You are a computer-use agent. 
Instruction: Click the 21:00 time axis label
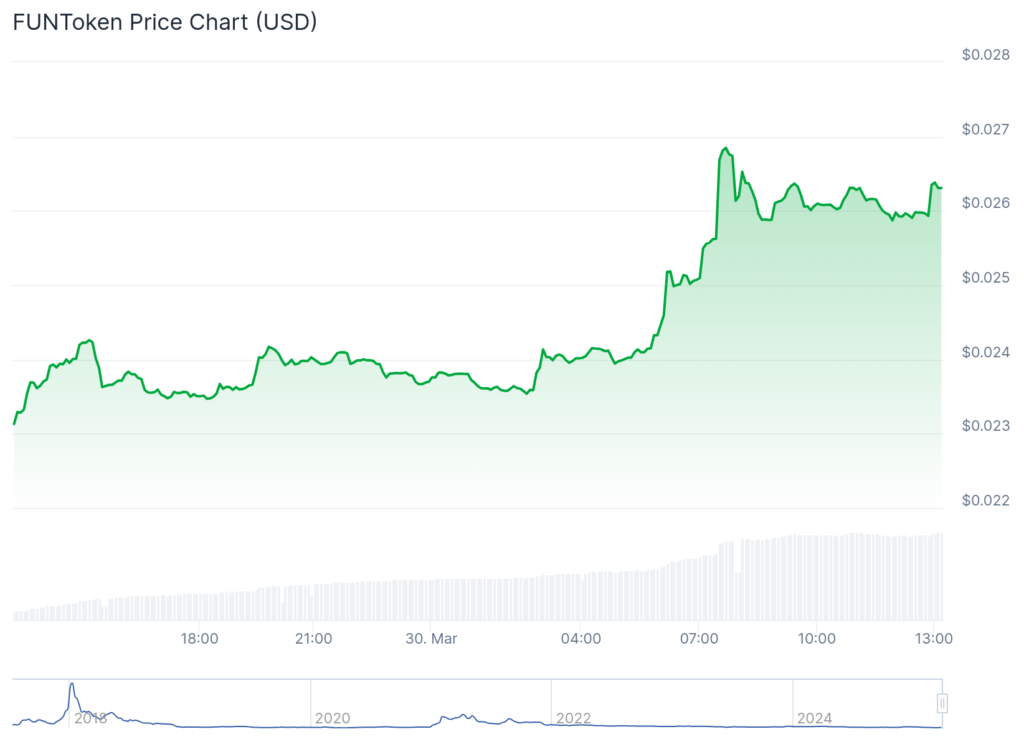click(313, 638)
